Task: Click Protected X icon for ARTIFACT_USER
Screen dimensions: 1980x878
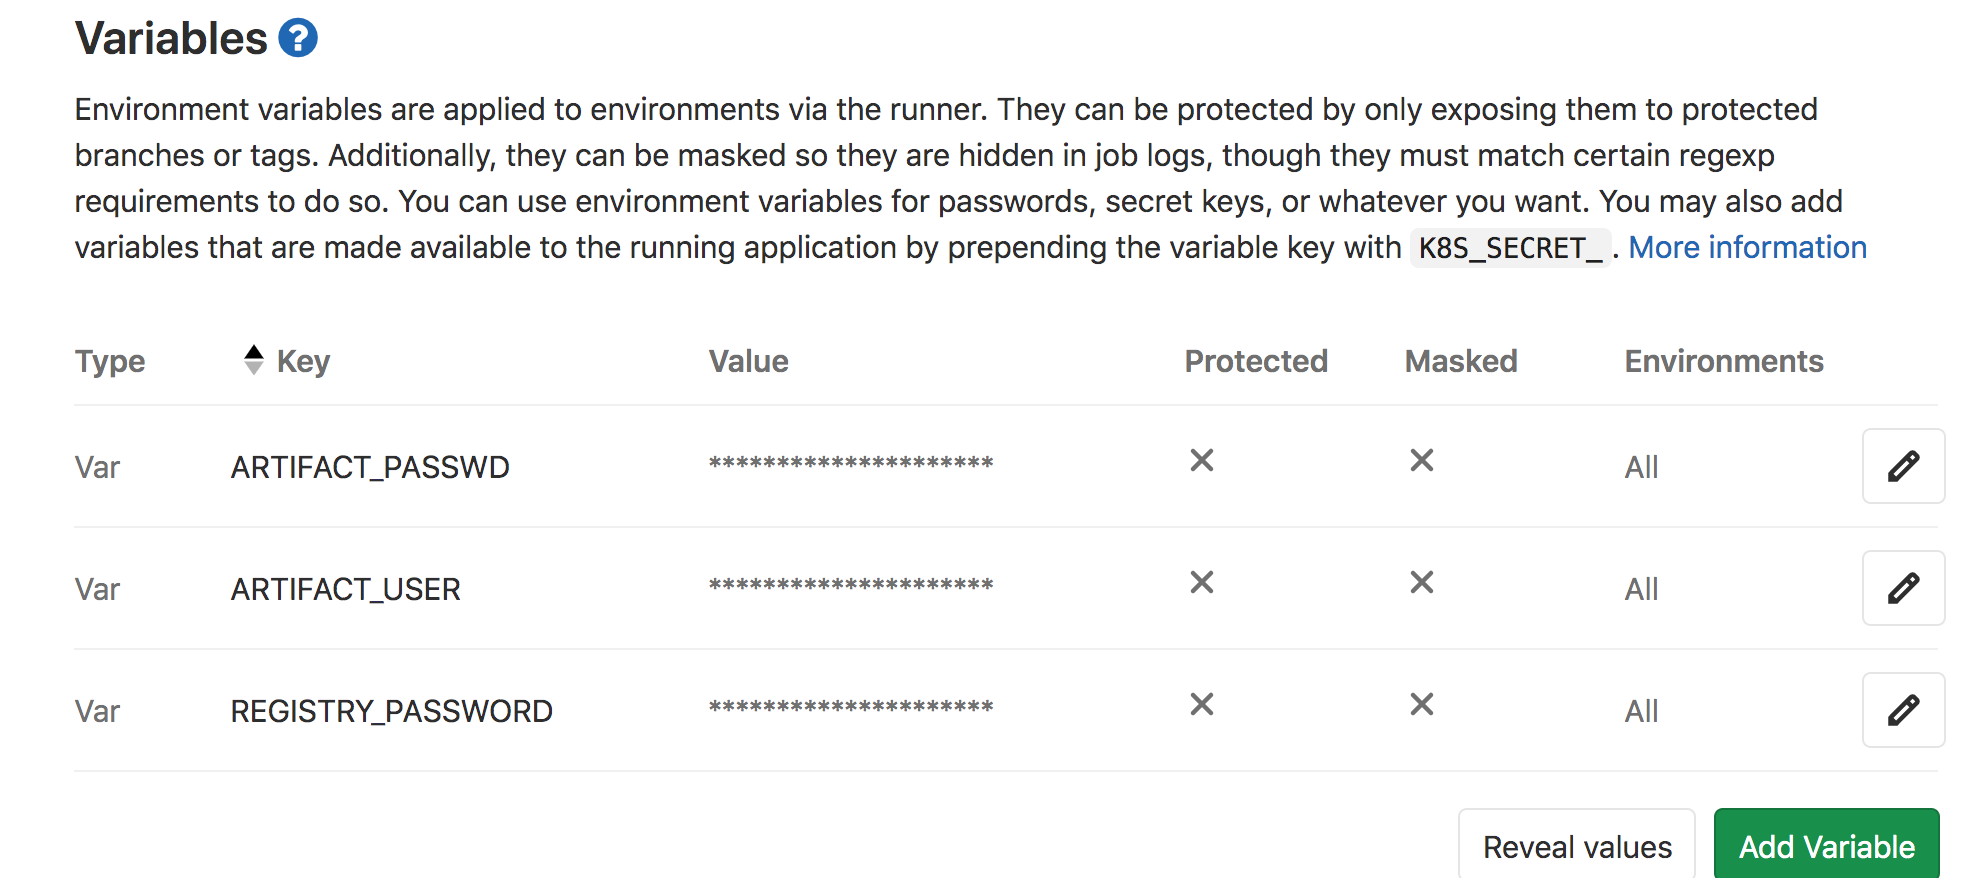Action: 1202,582
